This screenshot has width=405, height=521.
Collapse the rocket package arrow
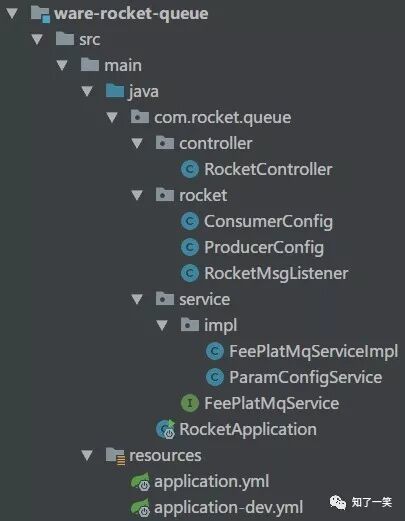[137, 195]
